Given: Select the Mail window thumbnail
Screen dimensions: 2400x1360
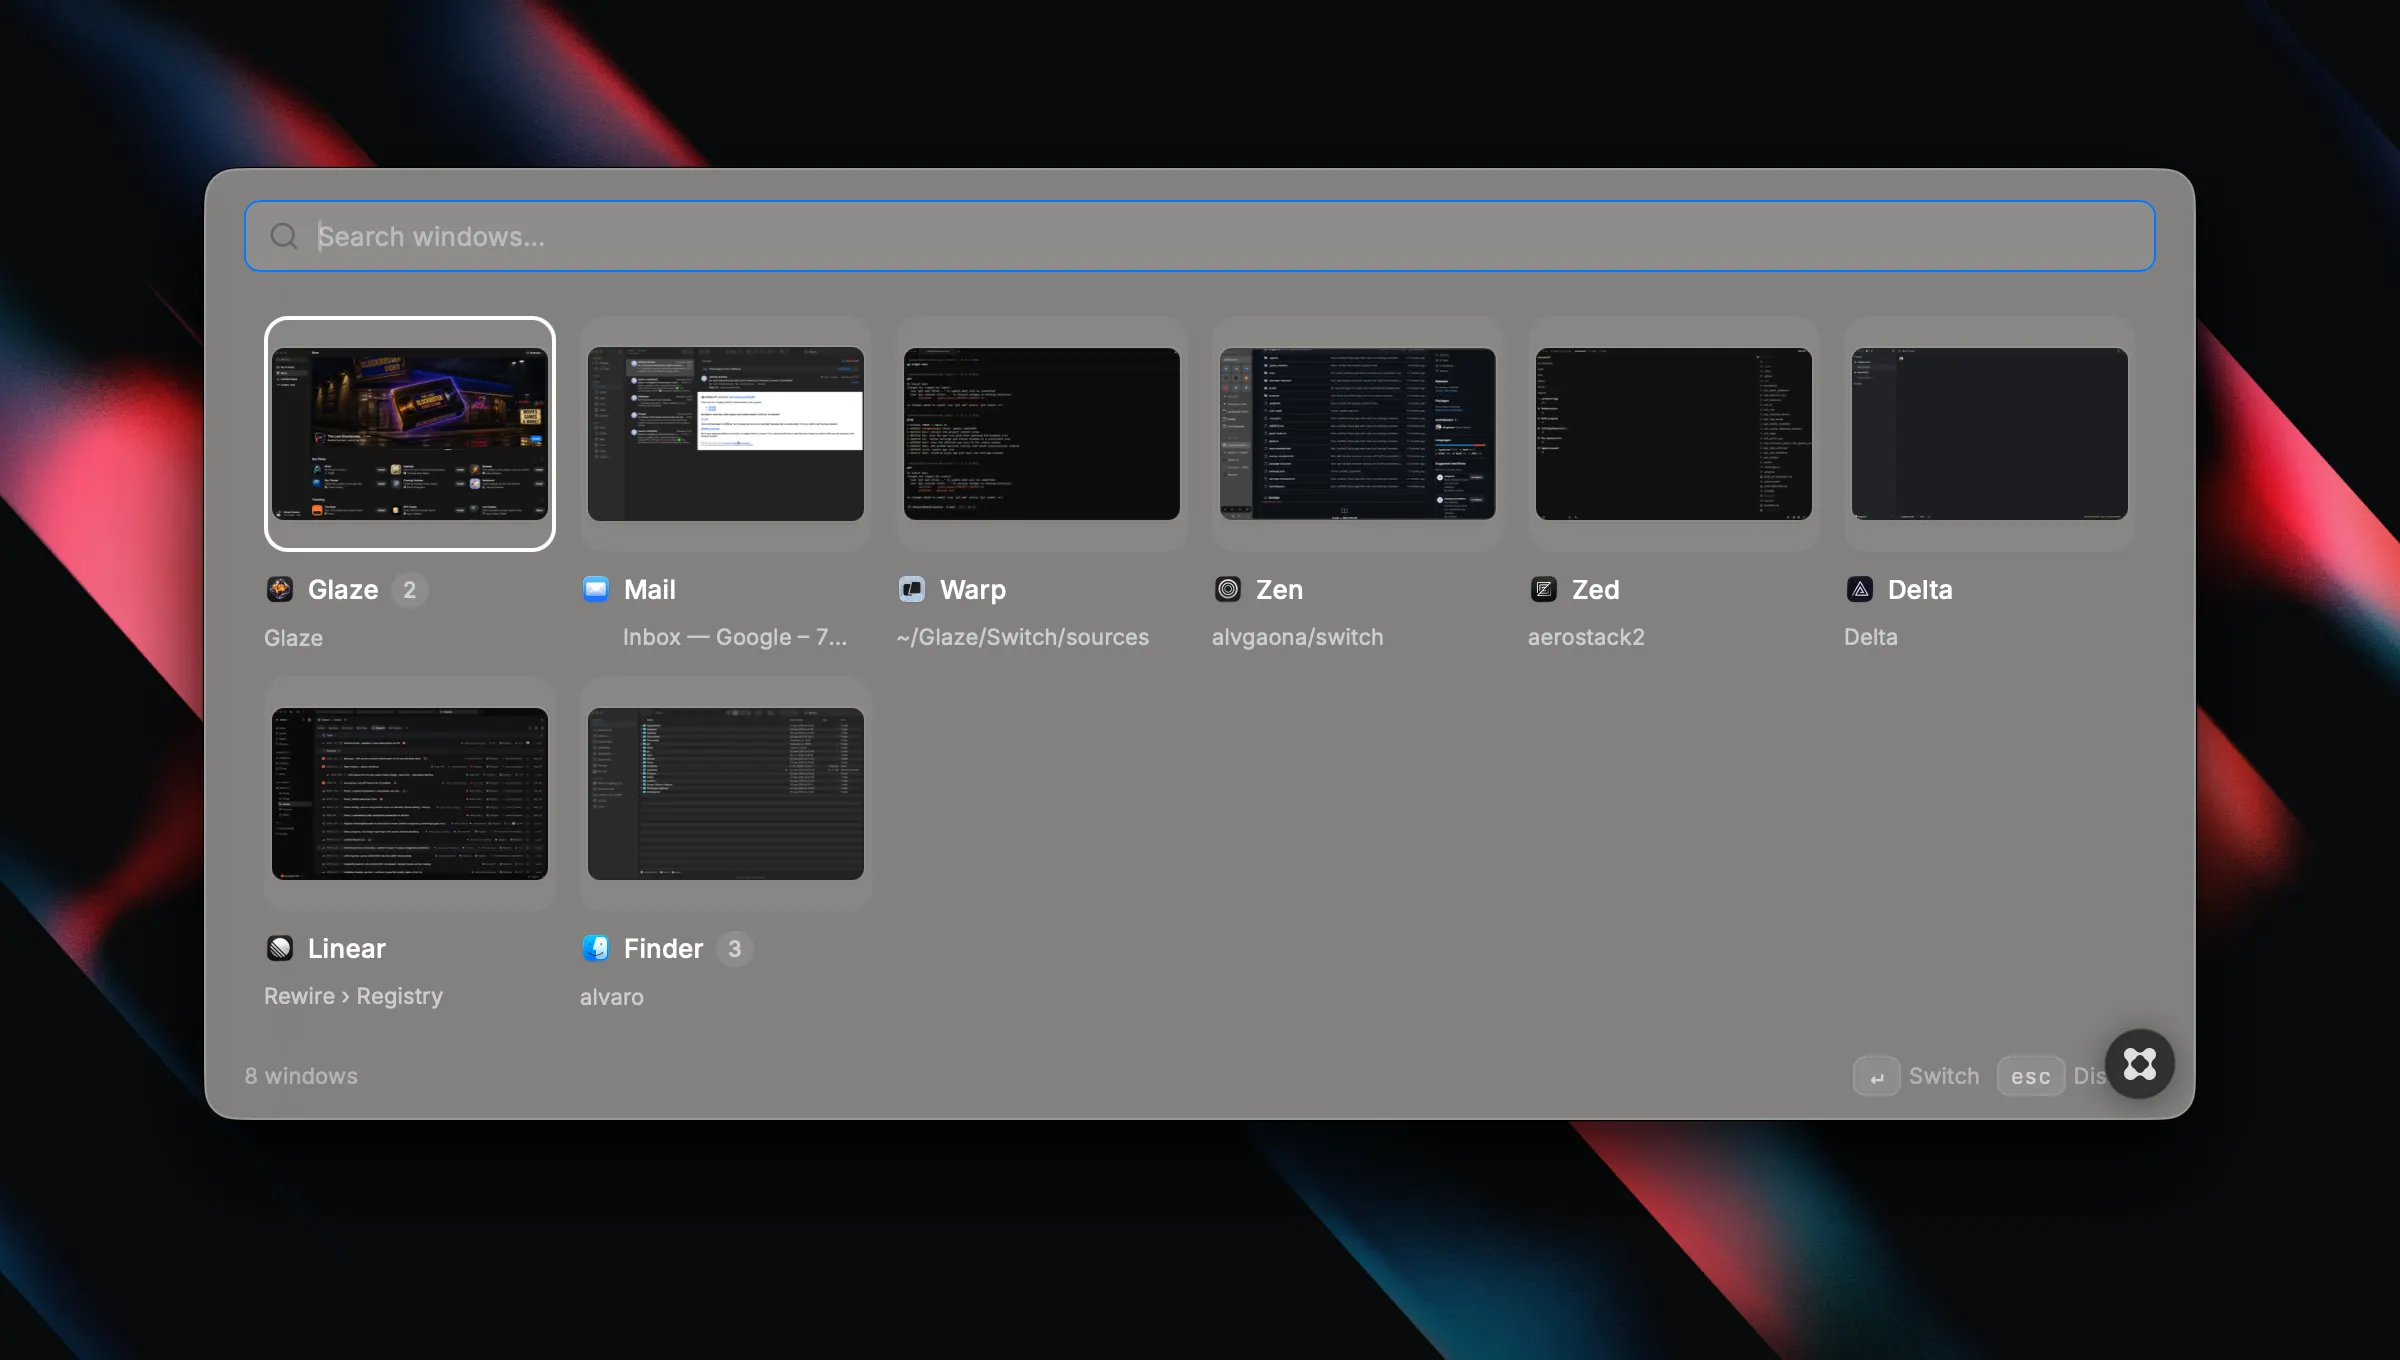Looking at the screenshot, I should click(726, 434).
